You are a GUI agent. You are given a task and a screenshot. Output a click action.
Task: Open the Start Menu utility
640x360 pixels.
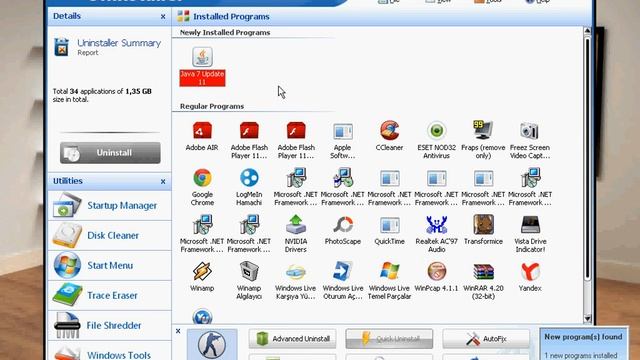tap(109, 265)
